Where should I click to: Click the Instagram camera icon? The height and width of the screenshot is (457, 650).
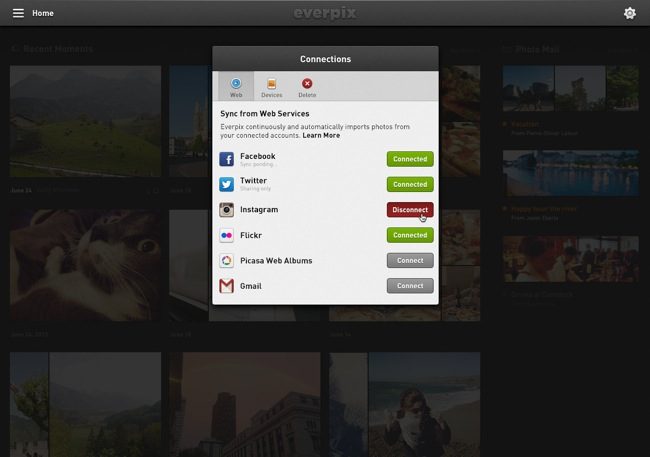[226, 210]
